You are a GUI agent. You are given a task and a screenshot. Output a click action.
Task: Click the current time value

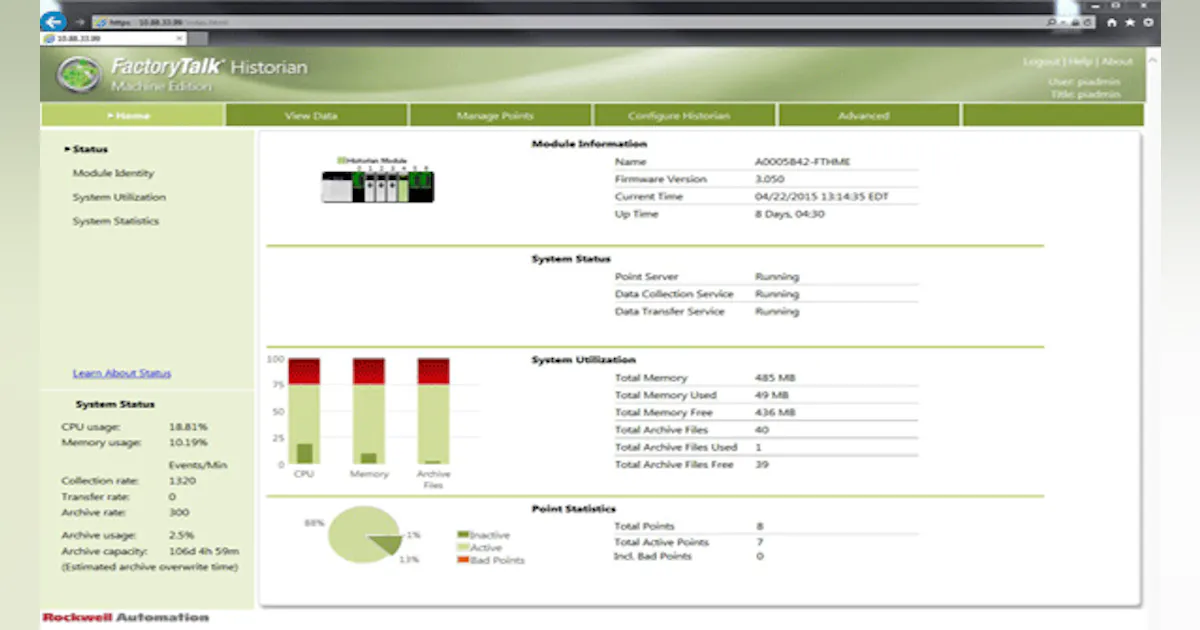tap(822, 197)
